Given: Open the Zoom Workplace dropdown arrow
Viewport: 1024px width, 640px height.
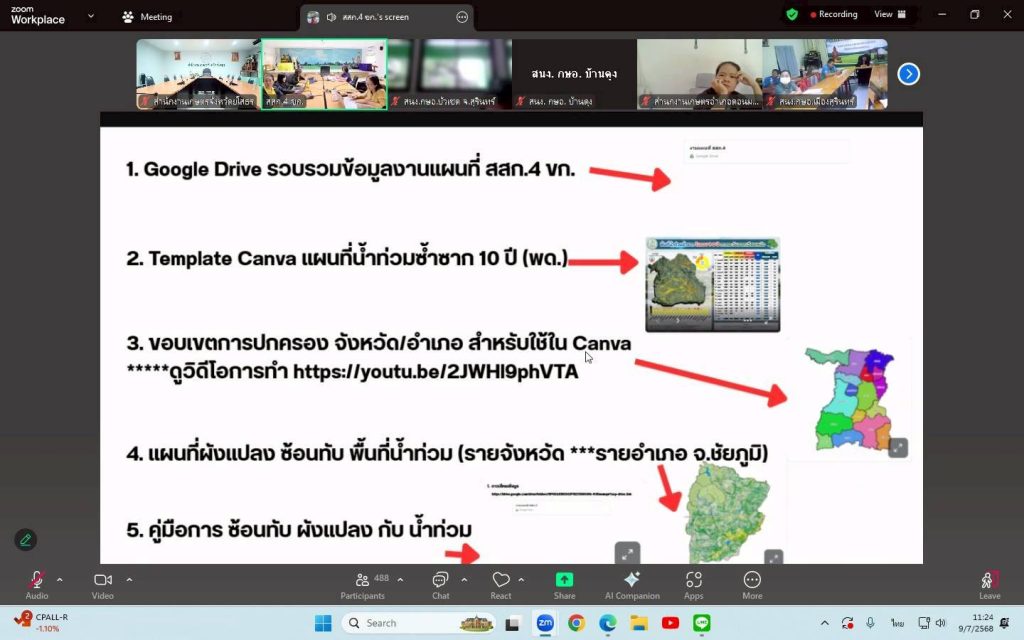Looking at the screenshot, I should pos(91,16).
